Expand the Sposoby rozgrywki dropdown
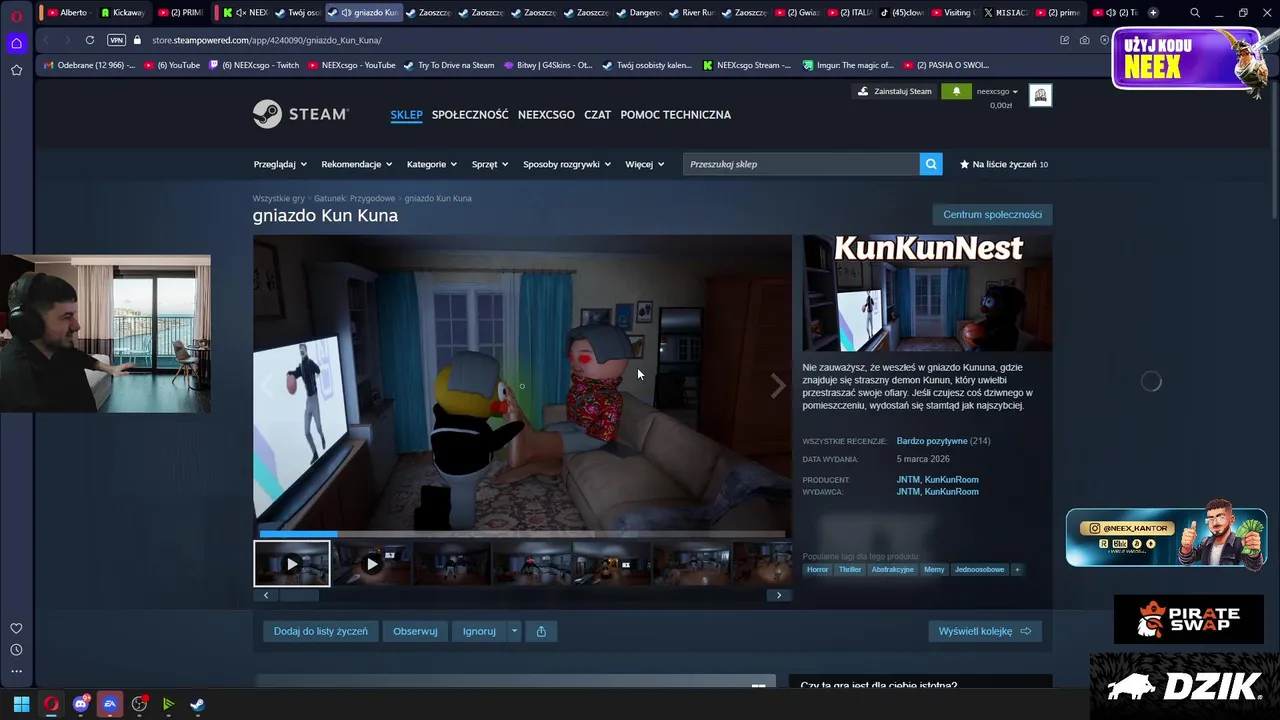Viewport: 1280px width, 720px height. [x=567, y=164]
